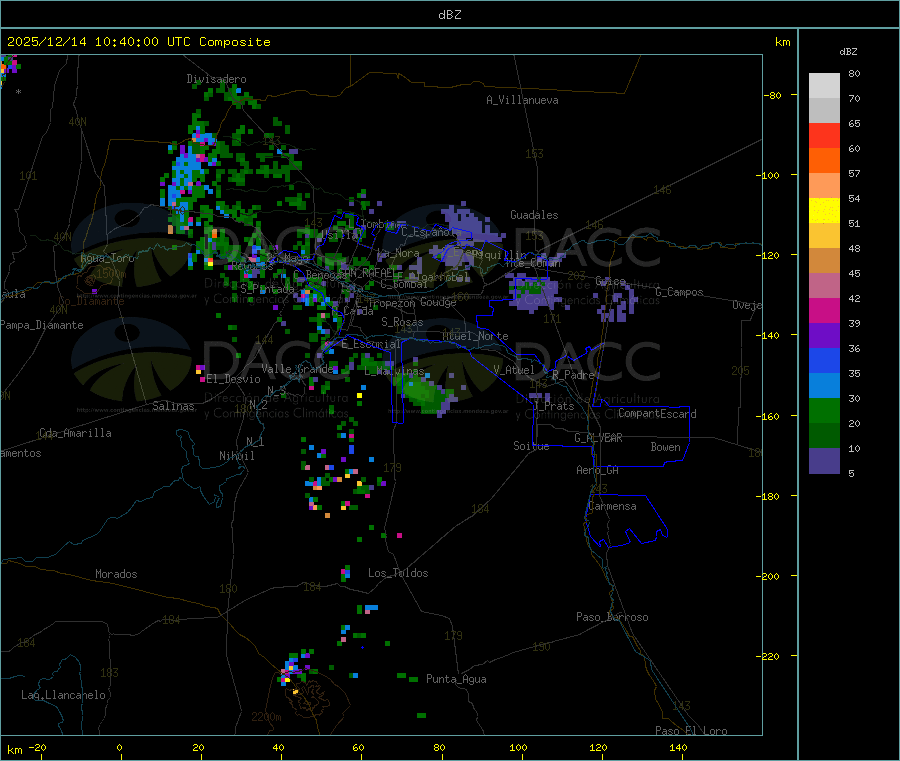This screenshot has height=761, width=900.
Task: Click the Cda_Amarilla map label
Action: click(x=75, y=433)
